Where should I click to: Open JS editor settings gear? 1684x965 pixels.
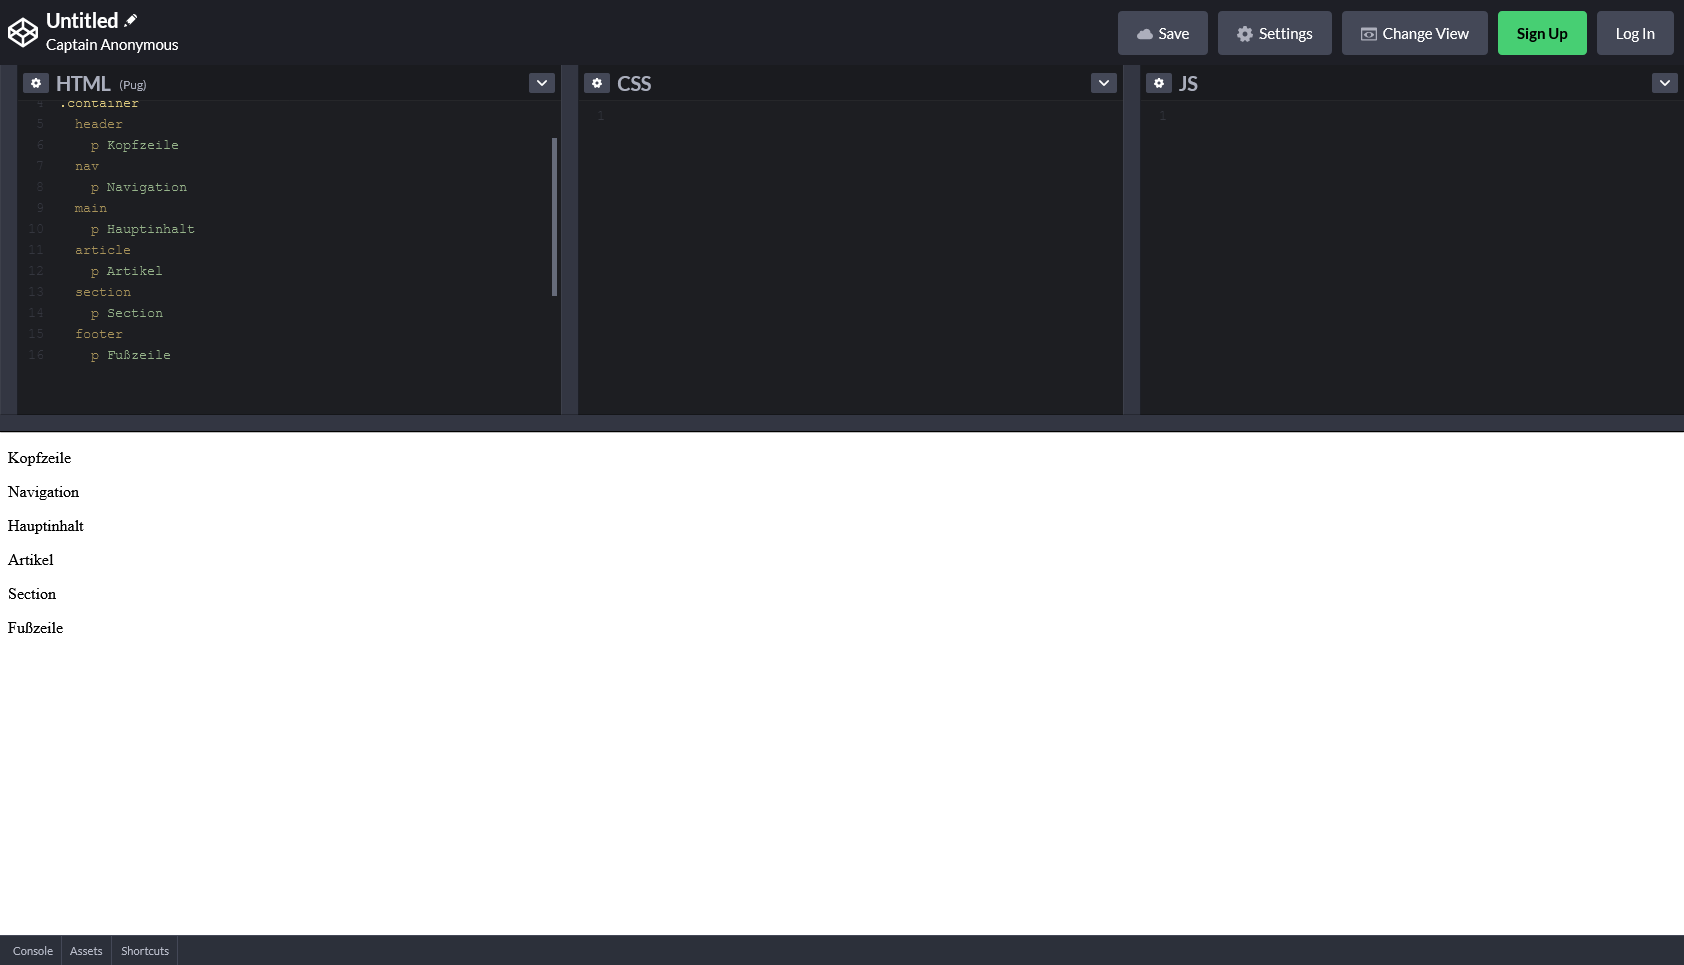[x=1159, y=83]
